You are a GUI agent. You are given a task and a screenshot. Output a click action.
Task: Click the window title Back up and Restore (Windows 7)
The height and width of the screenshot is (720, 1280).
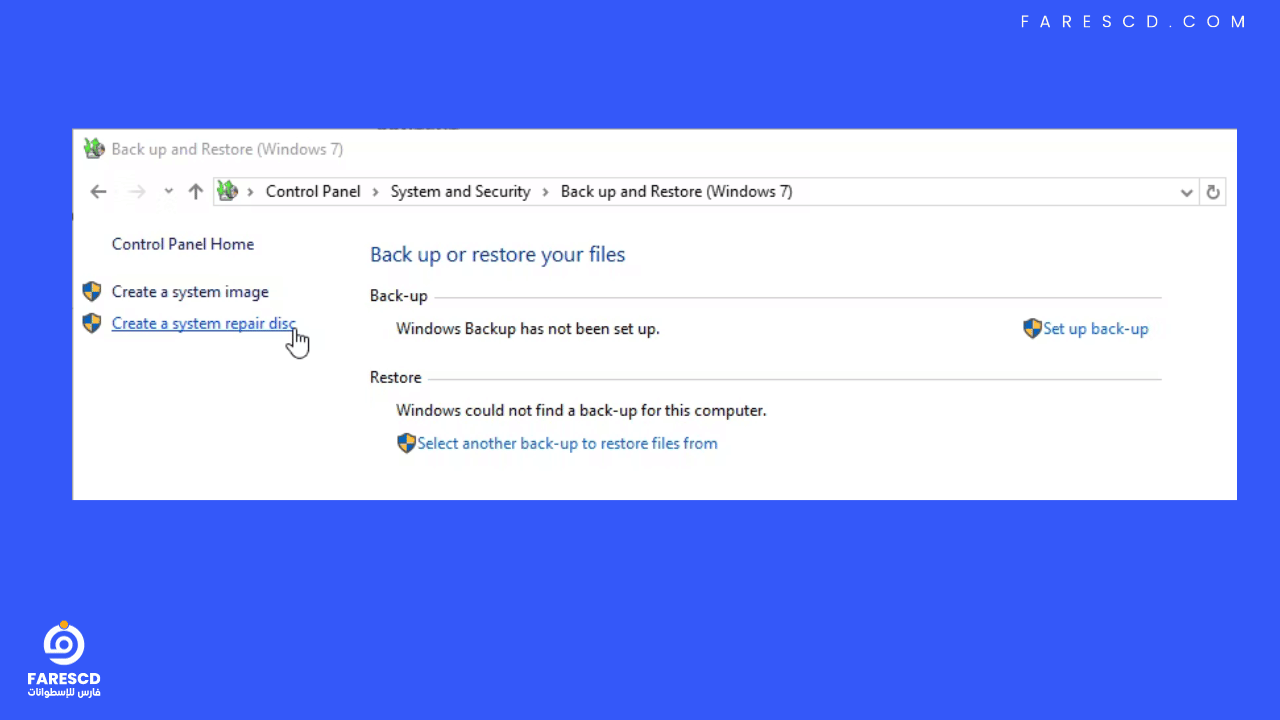tap(227, 149)
